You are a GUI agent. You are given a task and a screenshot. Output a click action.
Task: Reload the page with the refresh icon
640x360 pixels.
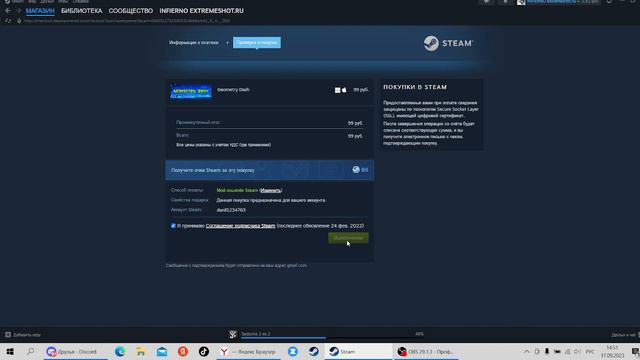pyautogui.click(x=7, y=20)
